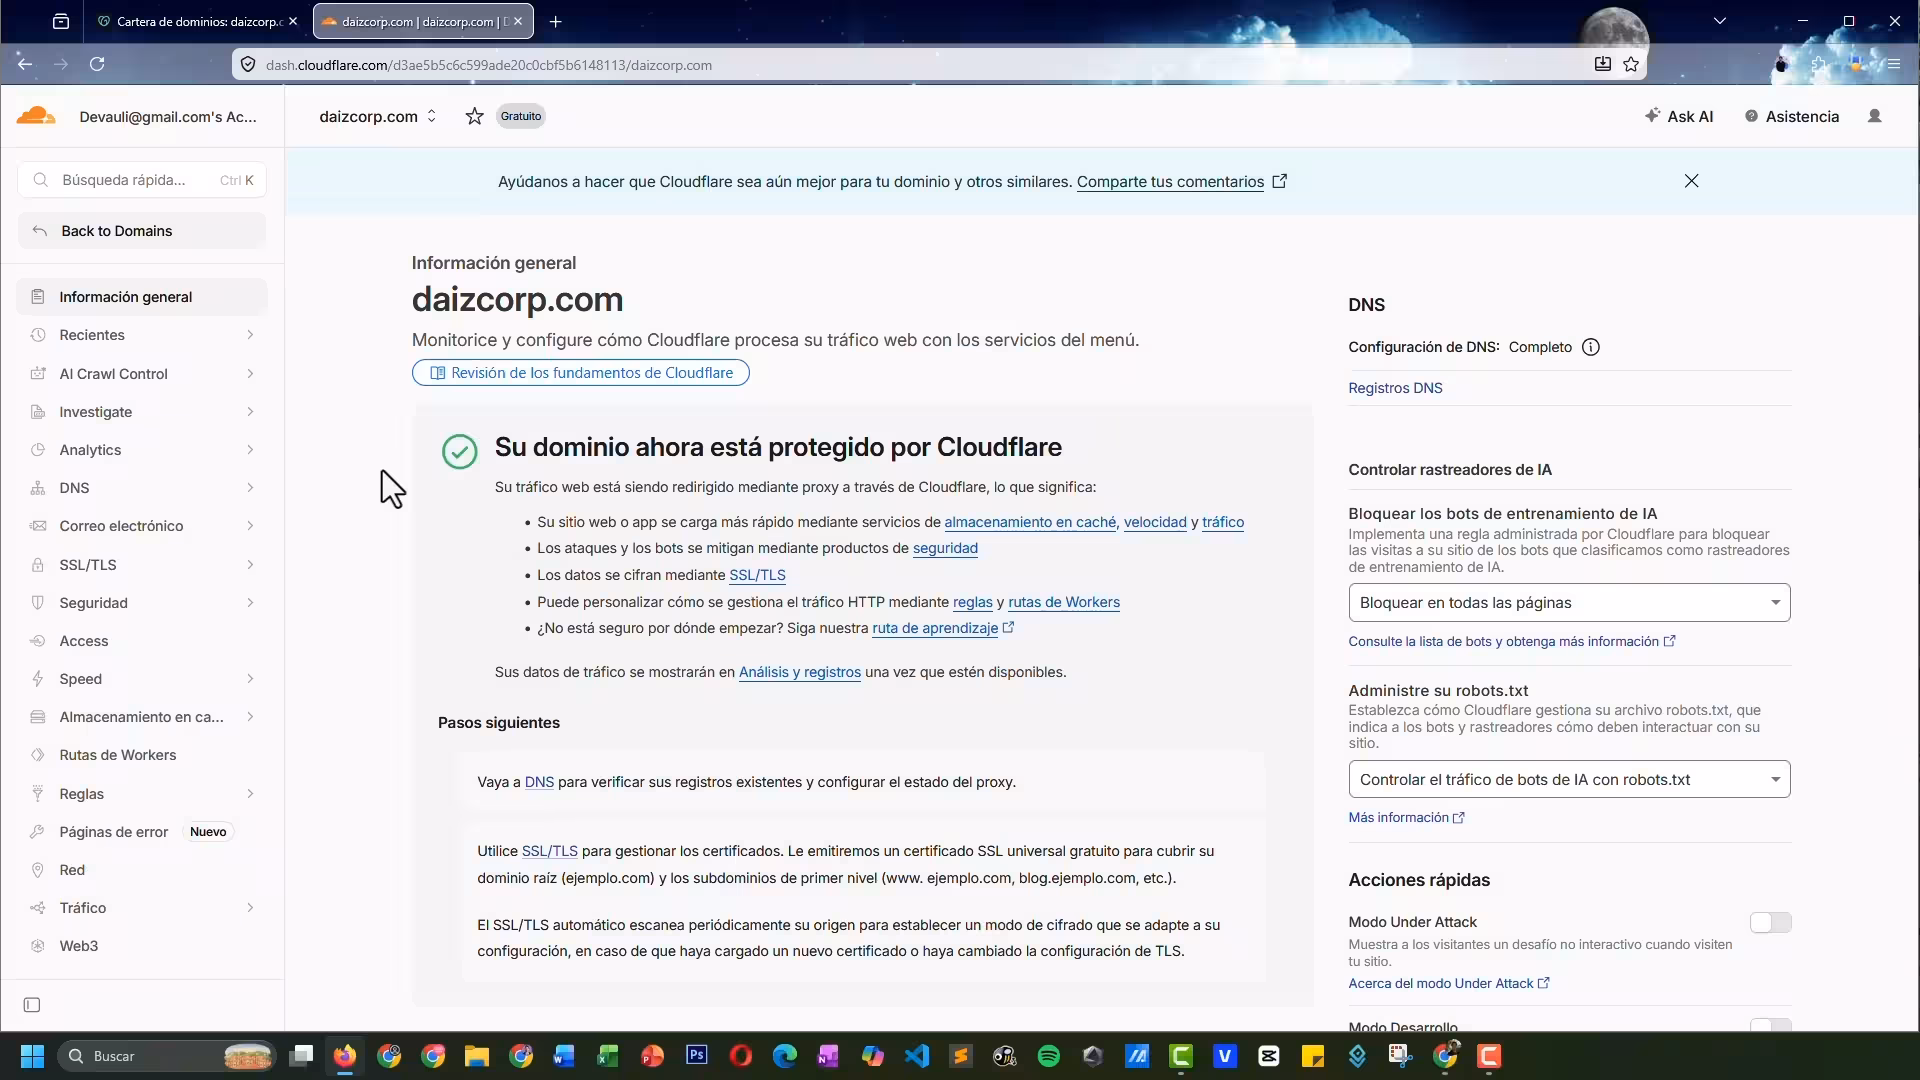Collapse sidebar with bottom panel icon

coord(32,1005)
